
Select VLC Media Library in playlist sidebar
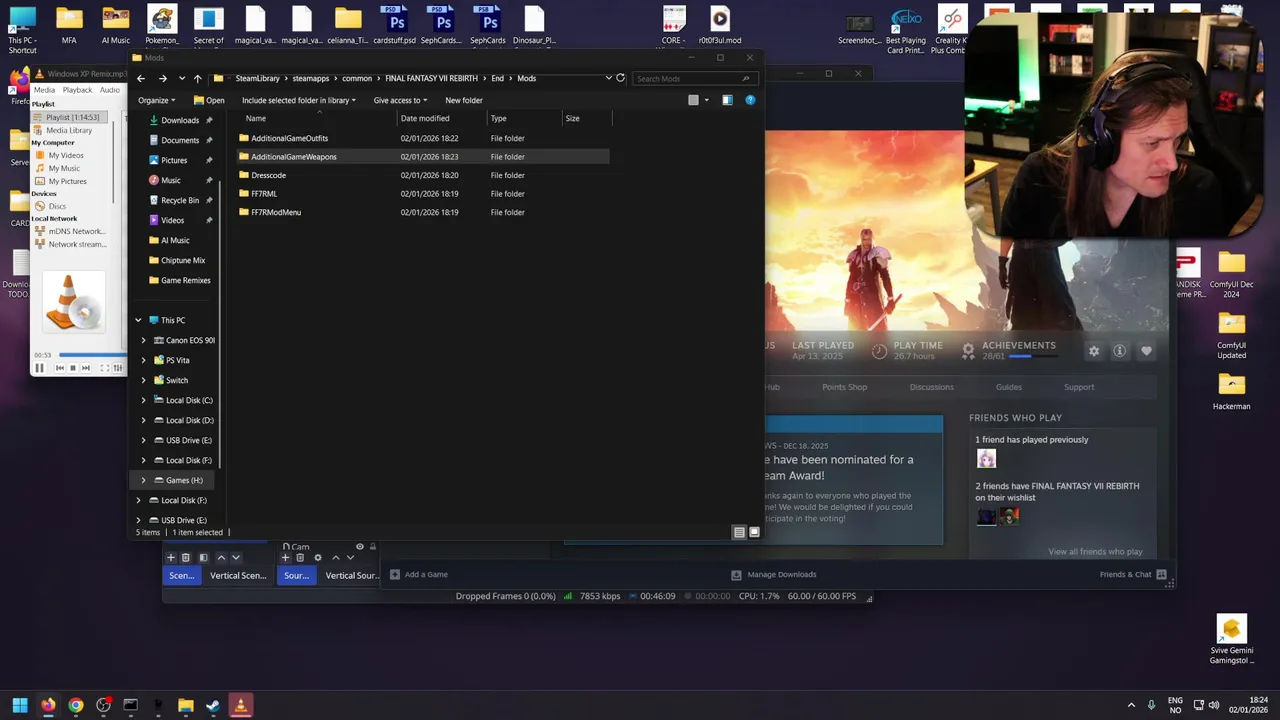(x=69, y=130)
